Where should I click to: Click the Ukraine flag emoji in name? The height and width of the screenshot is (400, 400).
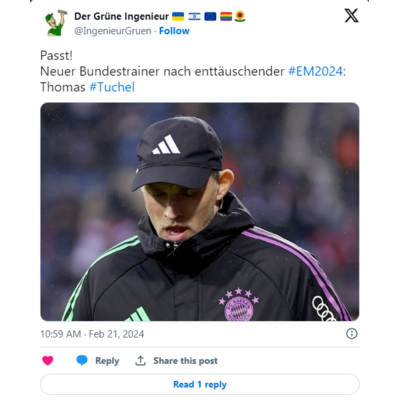178,16
